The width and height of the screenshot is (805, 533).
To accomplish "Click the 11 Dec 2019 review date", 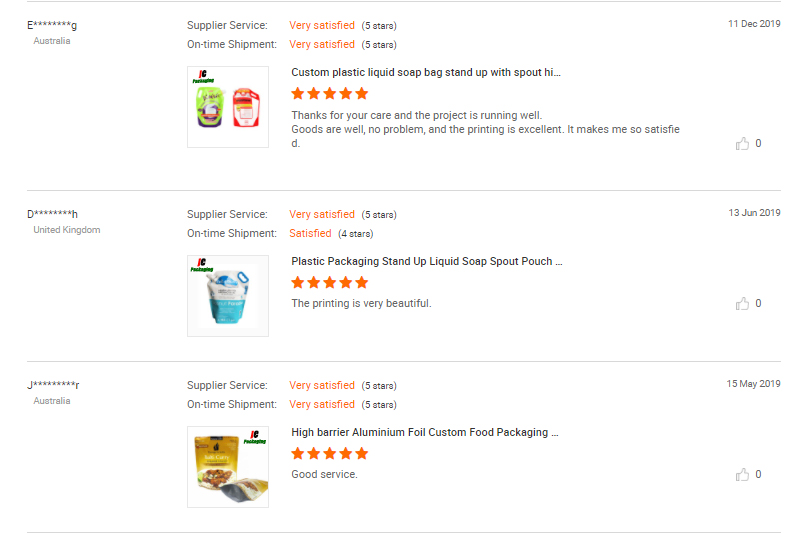I will tap(754, 24).
